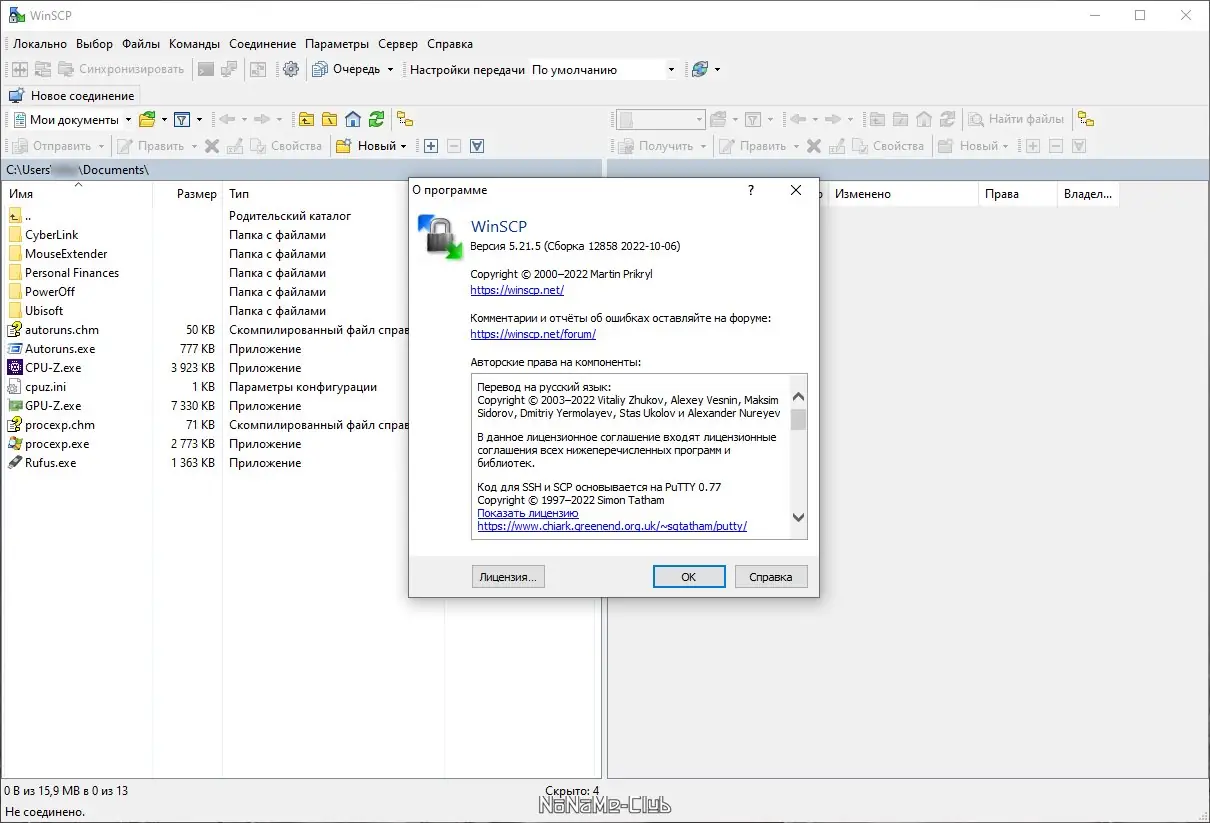Open the PuTTY chiark.greenend.org.uk link
Screen dimensions: 1210x823
pyautogui.click(x=612, y=526)
